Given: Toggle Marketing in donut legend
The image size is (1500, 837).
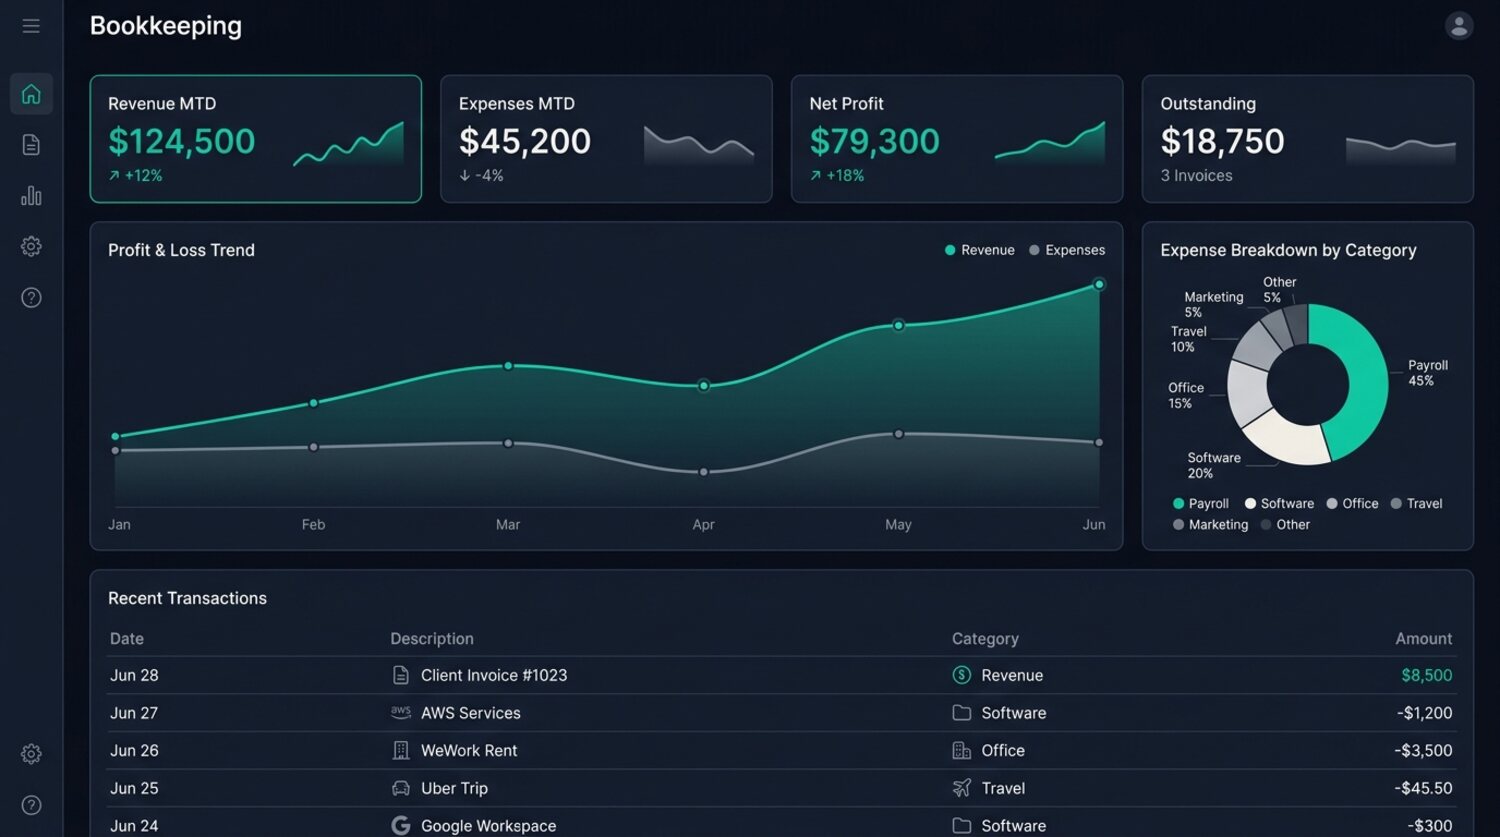Looking at the screenshot, I should click(1210, 525).
